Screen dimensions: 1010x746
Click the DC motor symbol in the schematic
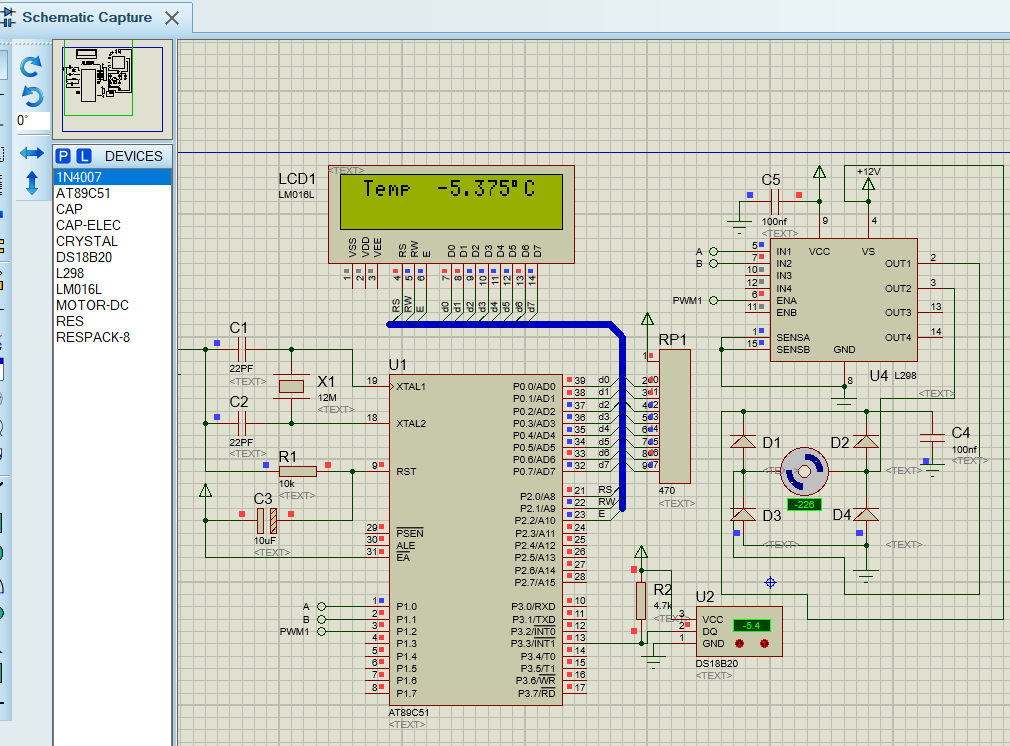point(804,470)
